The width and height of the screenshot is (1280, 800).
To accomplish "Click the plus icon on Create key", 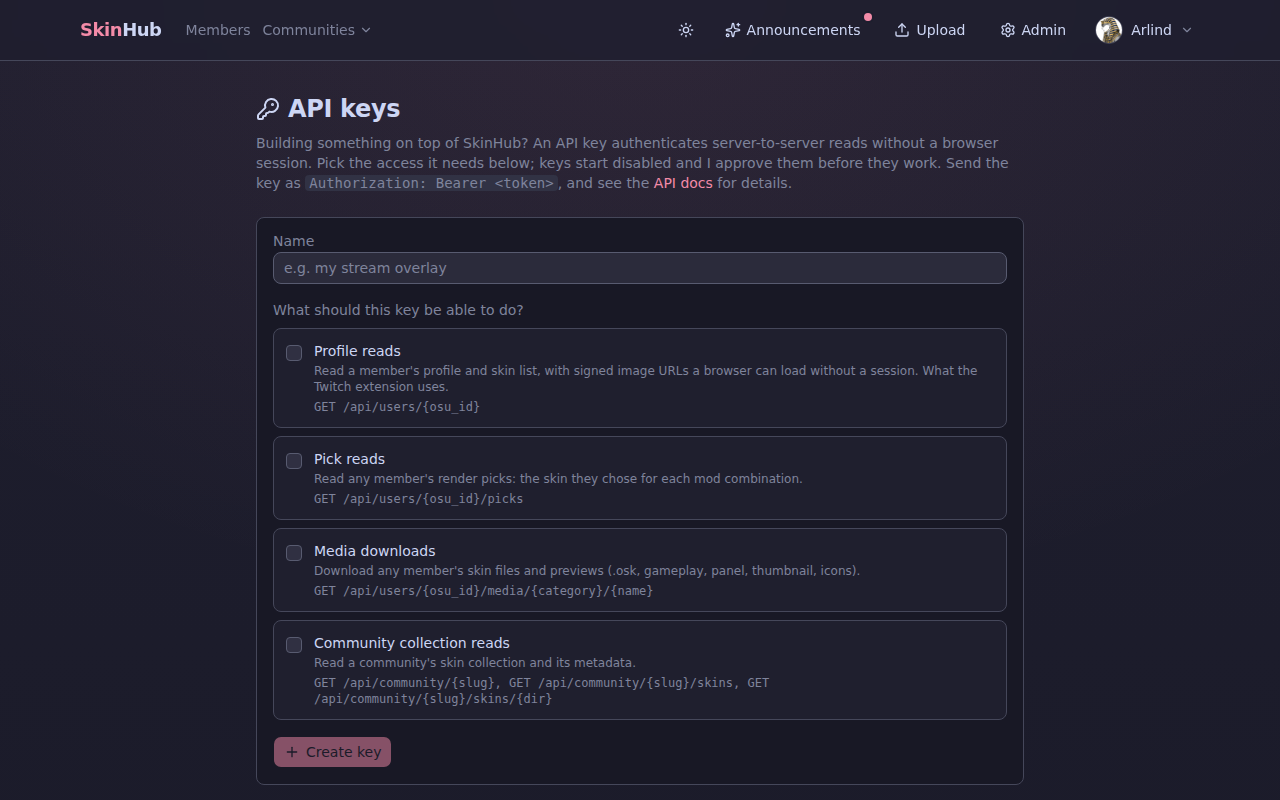I will (x=292, y=752).
